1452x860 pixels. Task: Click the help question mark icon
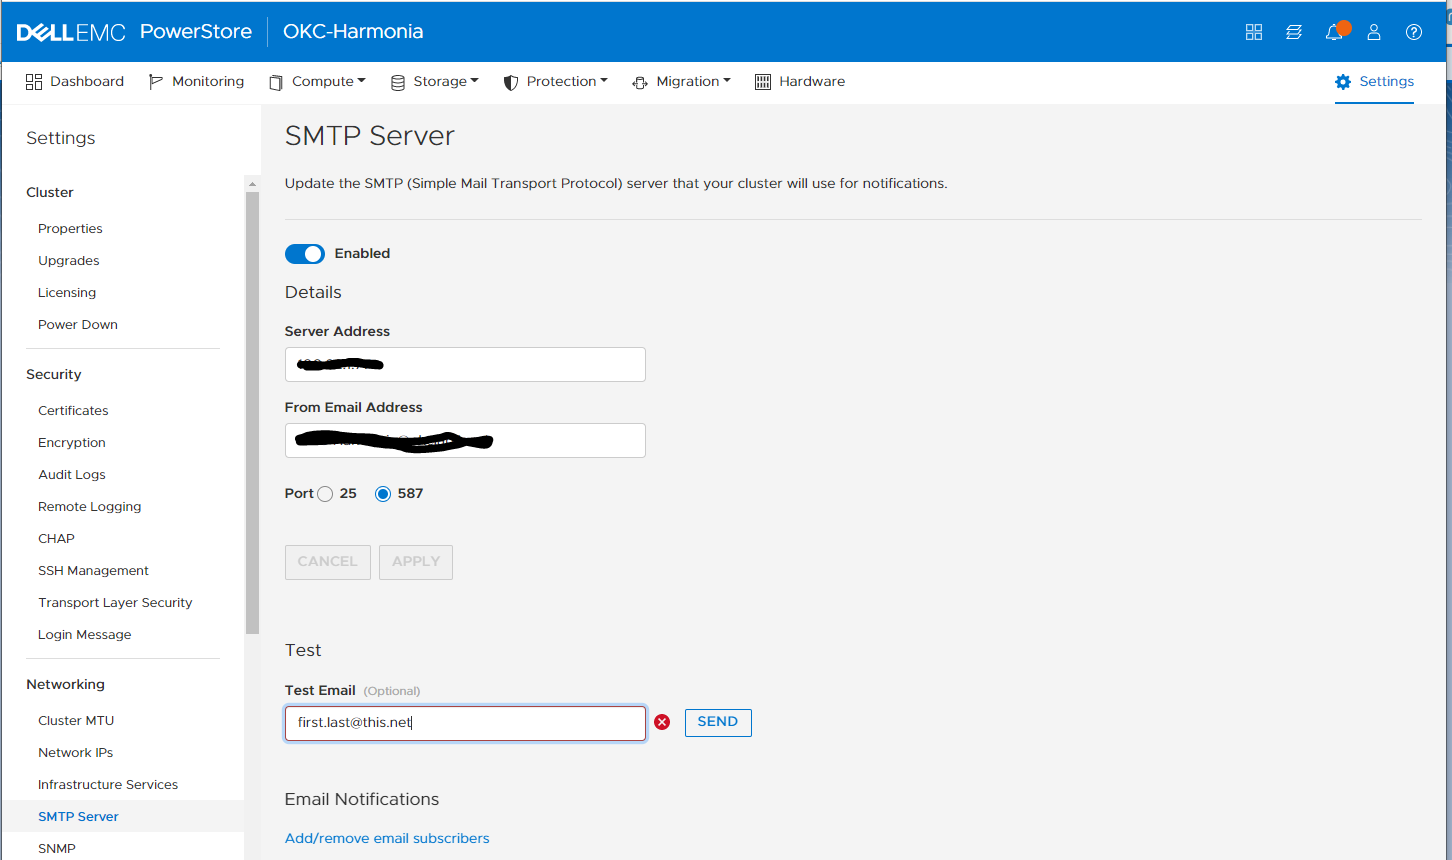click(1414, 32)
